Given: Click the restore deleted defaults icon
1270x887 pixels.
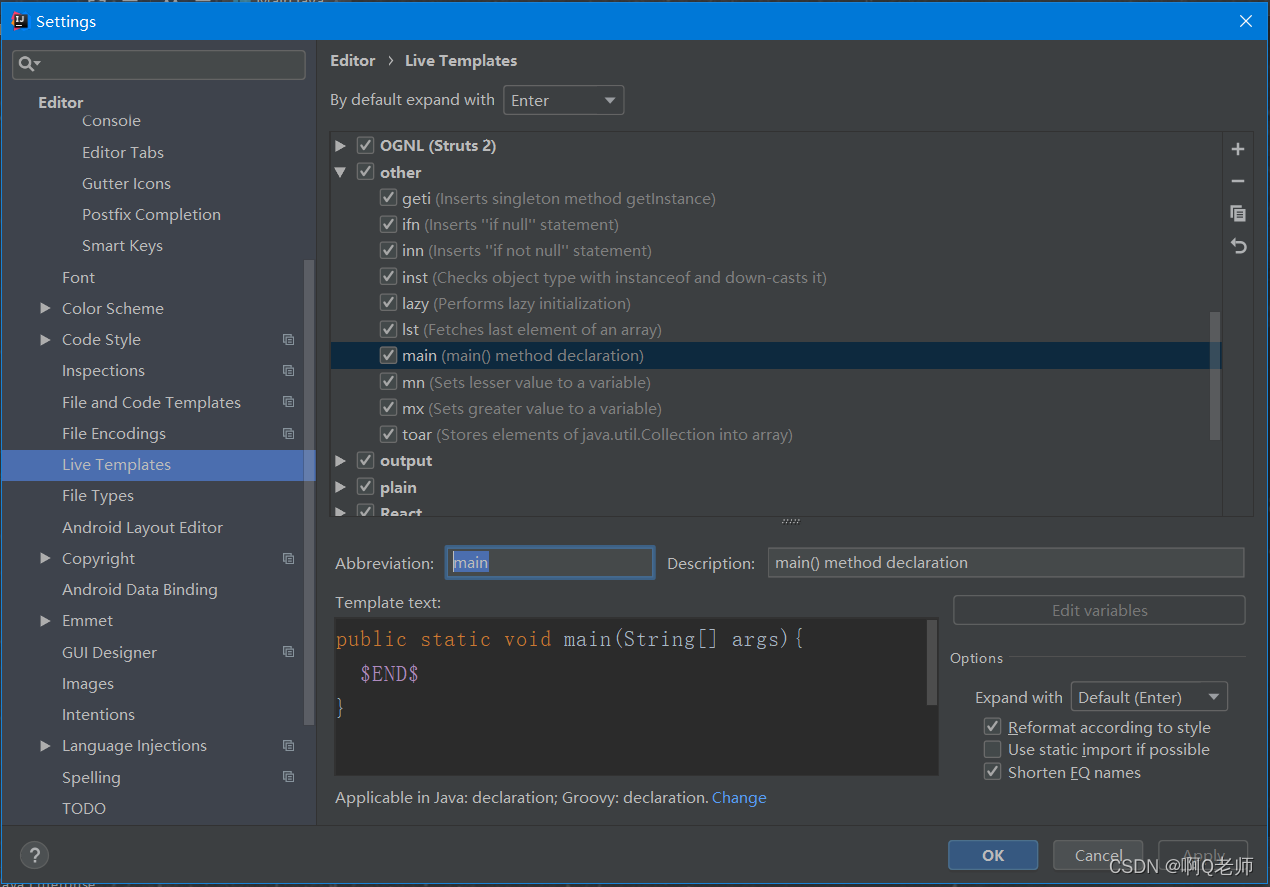Looking at the screenshot, I should click(x=1238, y=246).
